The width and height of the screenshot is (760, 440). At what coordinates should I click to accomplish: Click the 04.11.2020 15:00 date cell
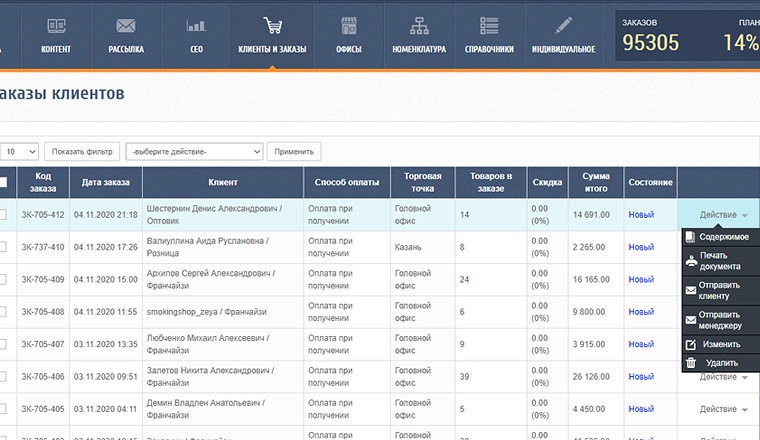106,280
